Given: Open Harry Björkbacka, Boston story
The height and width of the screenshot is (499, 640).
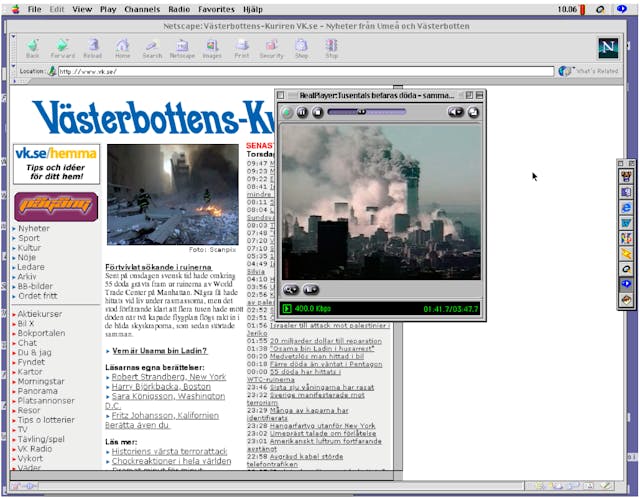Looking at the screenshot, I should 161,386.
